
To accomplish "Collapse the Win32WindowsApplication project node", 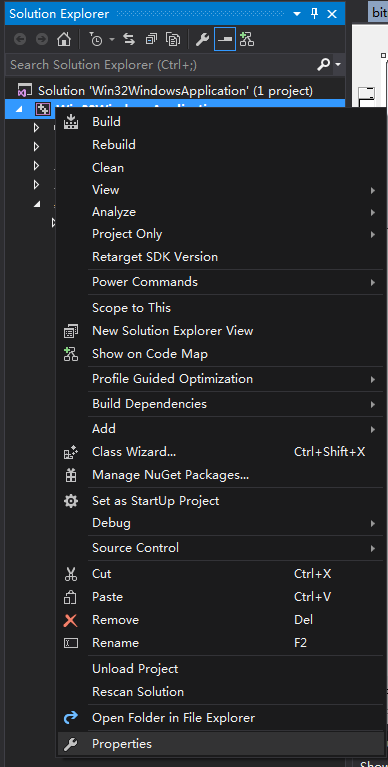I will coord(19,109).
